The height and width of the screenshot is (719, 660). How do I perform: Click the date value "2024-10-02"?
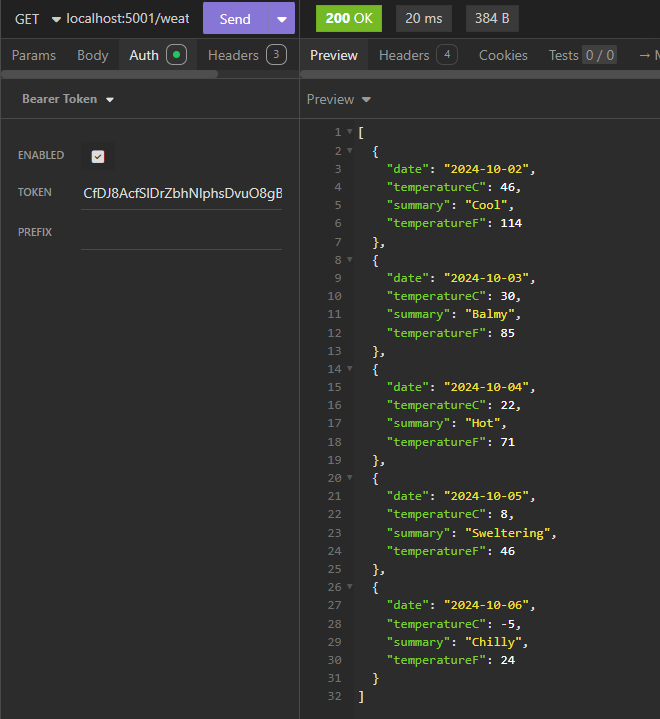click(486, 169)
